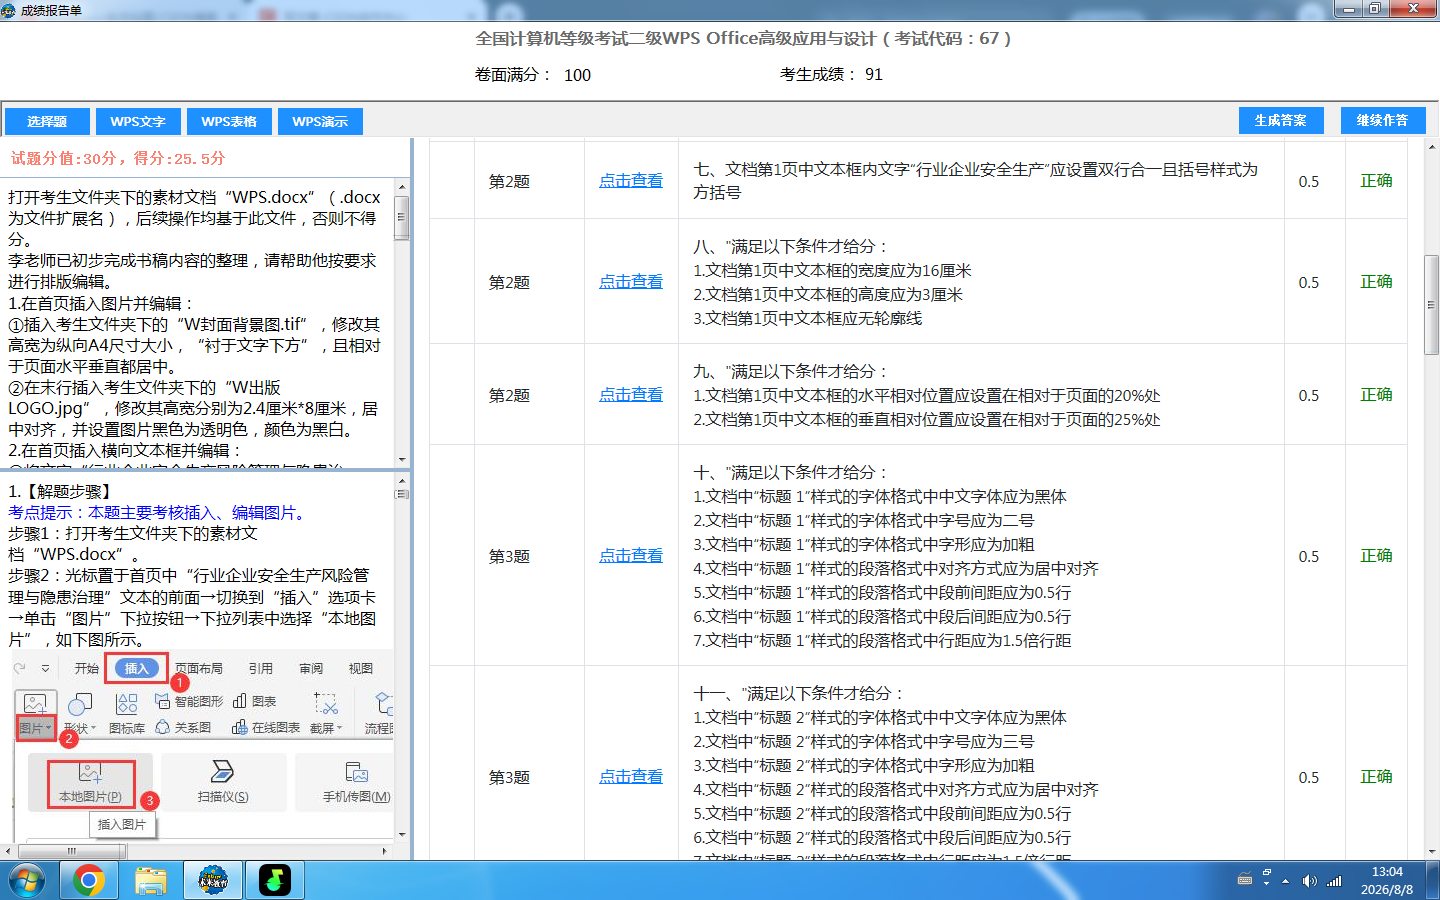Switch to the 未来教育 exam app taskbar icon

(213, 881)
